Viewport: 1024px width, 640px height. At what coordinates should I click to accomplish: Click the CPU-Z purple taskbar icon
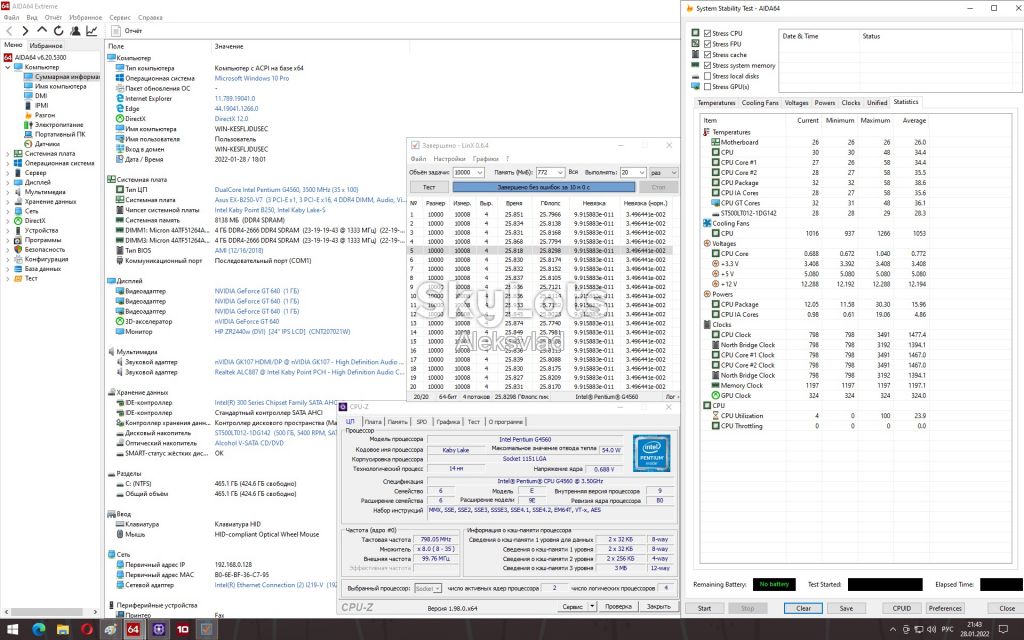159,630
